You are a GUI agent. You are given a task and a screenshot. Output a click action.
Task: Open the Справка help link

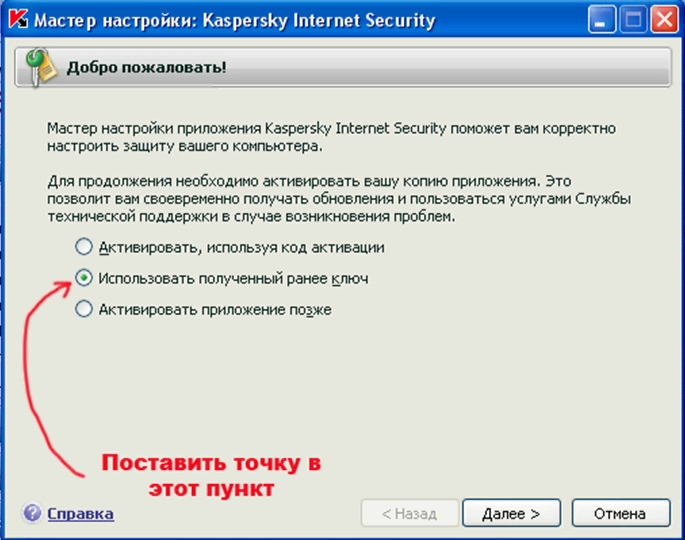pyautogui.click(x=81, y=514)
